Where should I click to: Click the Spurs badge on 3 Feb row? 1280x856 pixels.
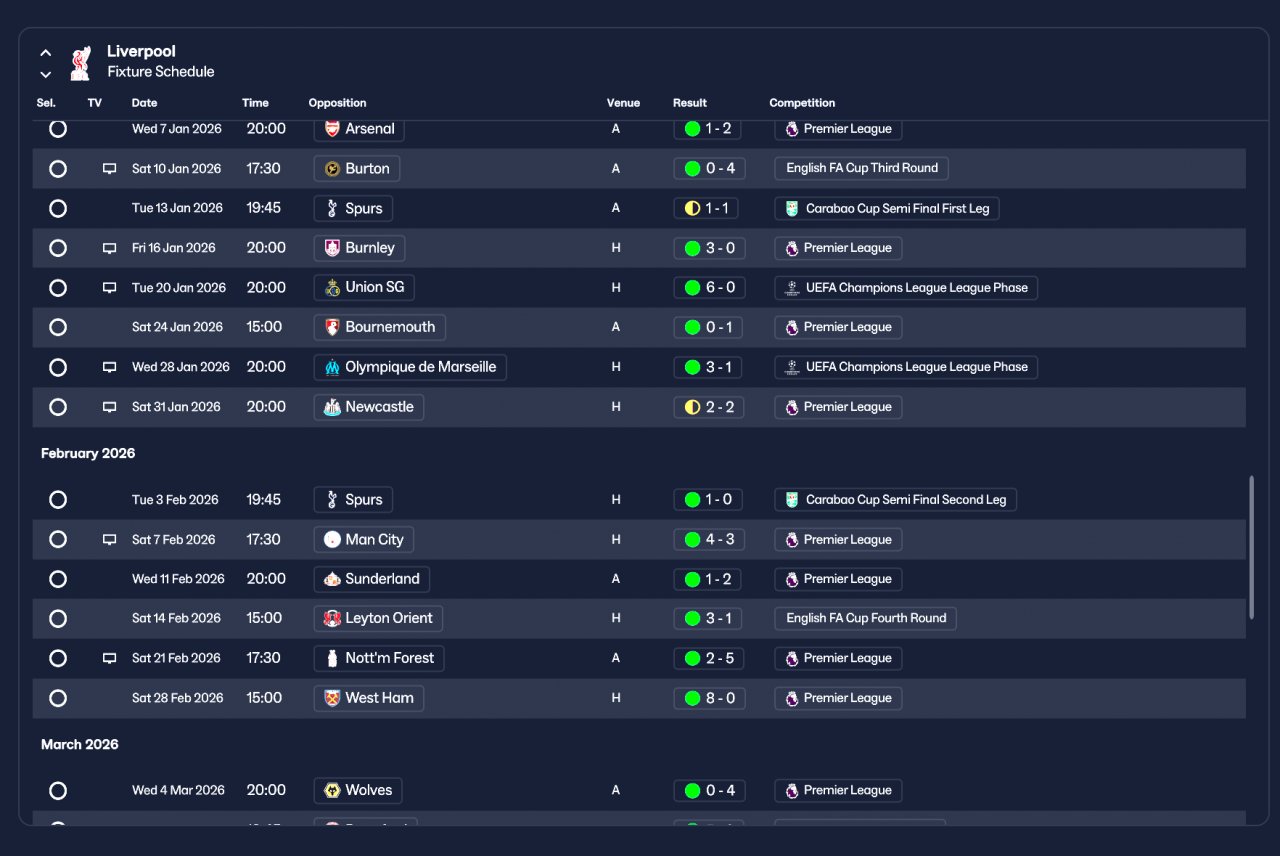(x=333, y=500)
